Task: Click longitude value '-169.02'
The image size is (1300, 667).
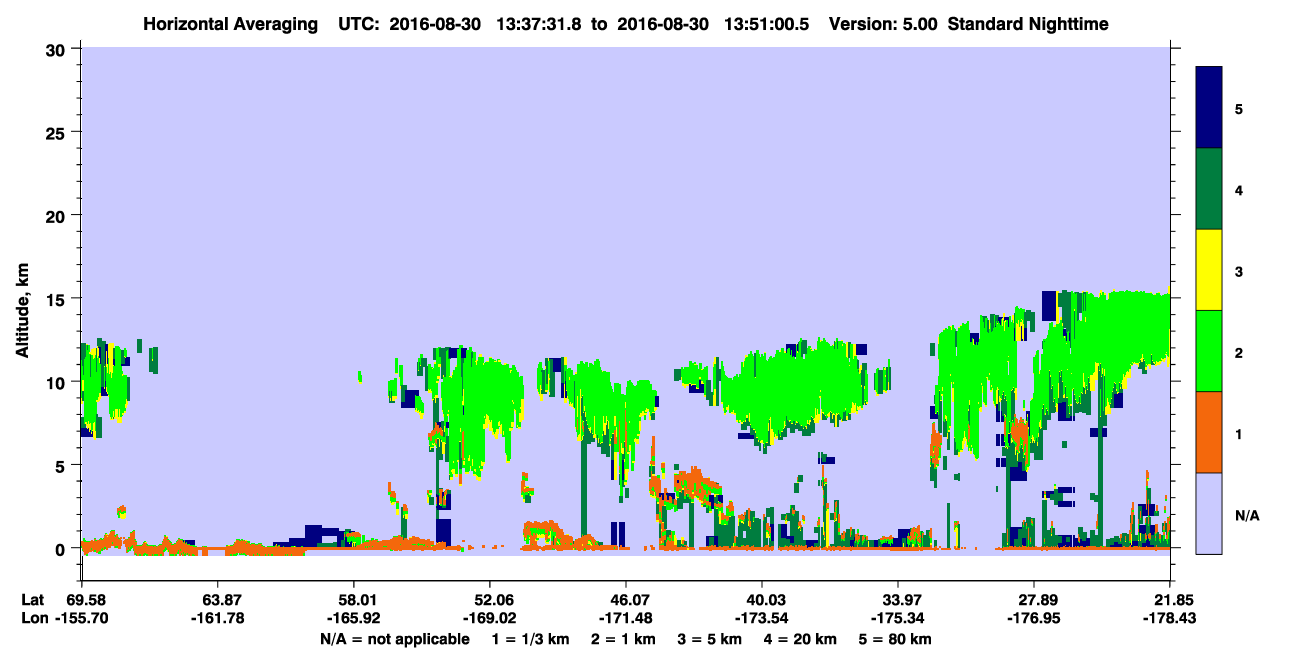Action: (489, 618)
